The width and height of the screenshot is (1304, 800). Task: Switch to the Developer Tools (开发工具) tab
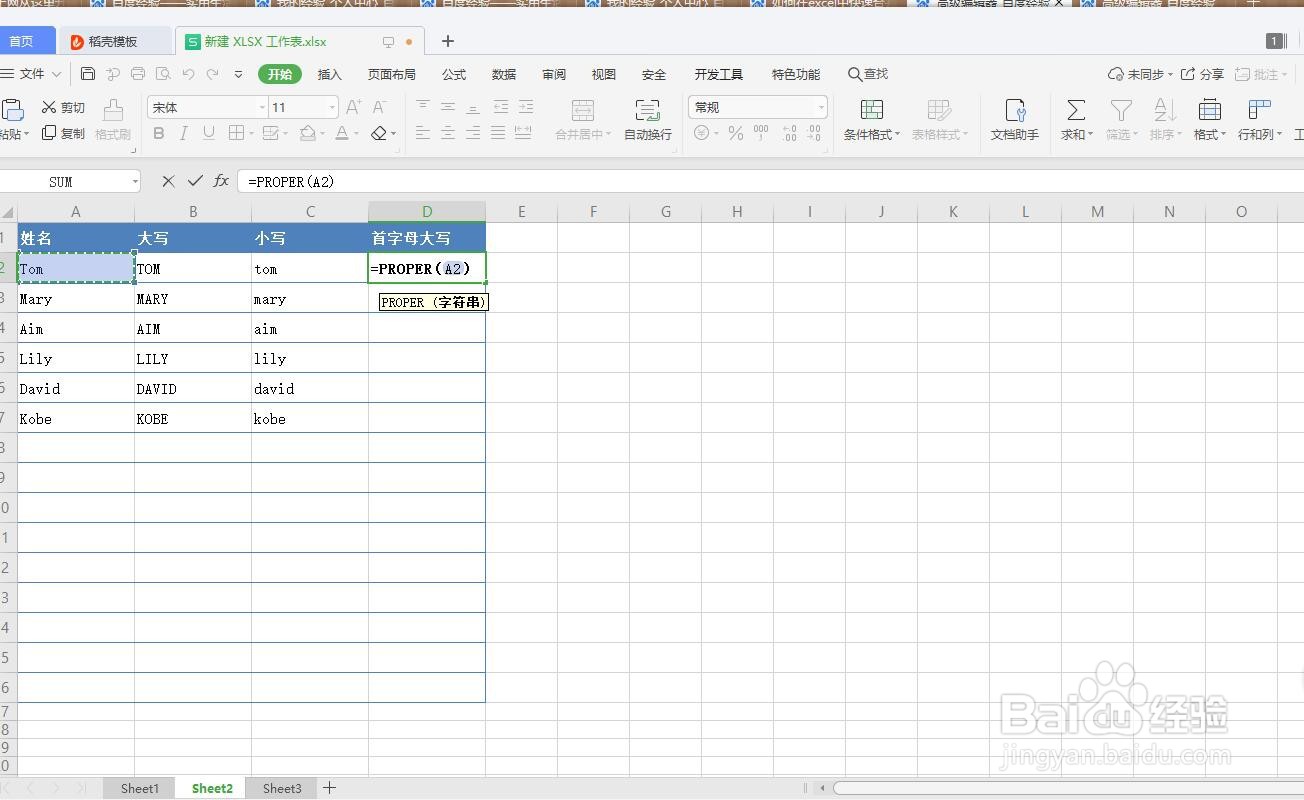tap(719, 74)
